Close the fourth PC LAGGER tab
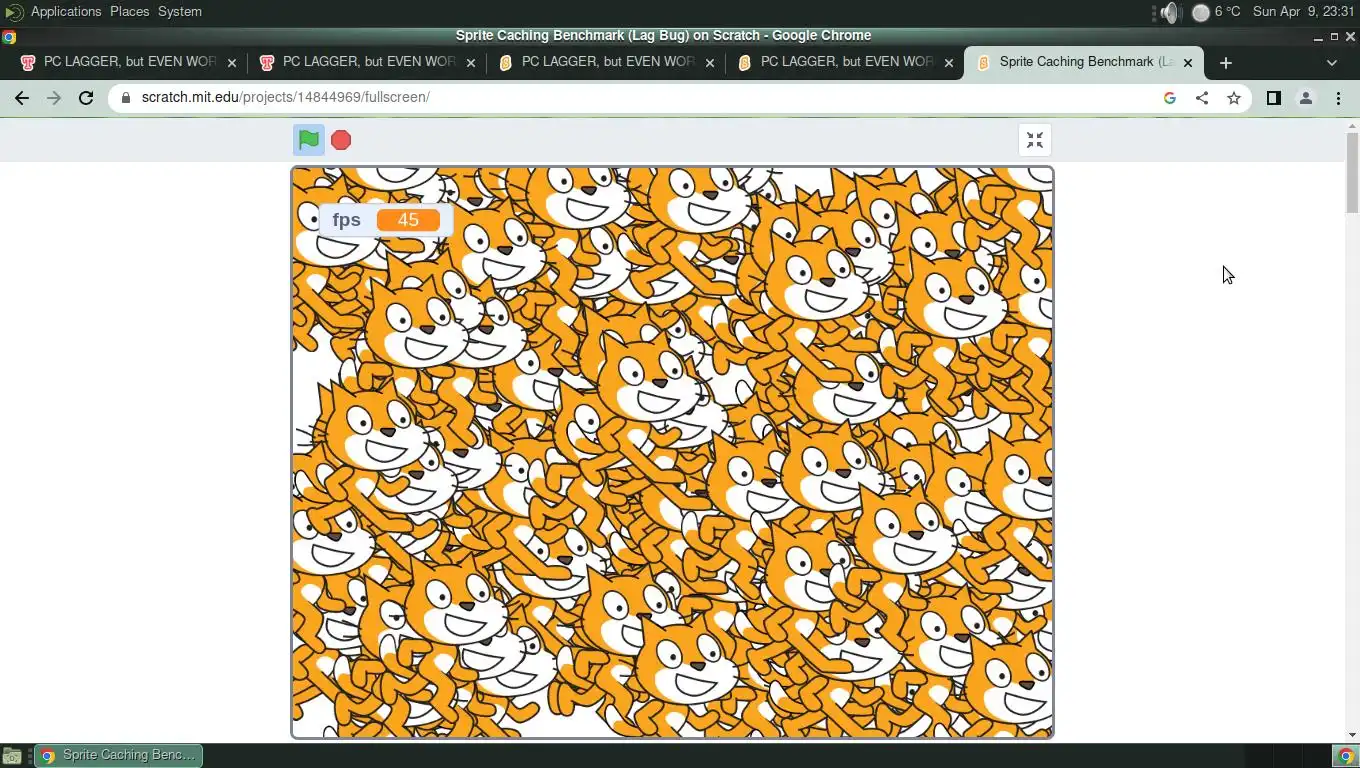1360x768 pixels. point(949,62)
